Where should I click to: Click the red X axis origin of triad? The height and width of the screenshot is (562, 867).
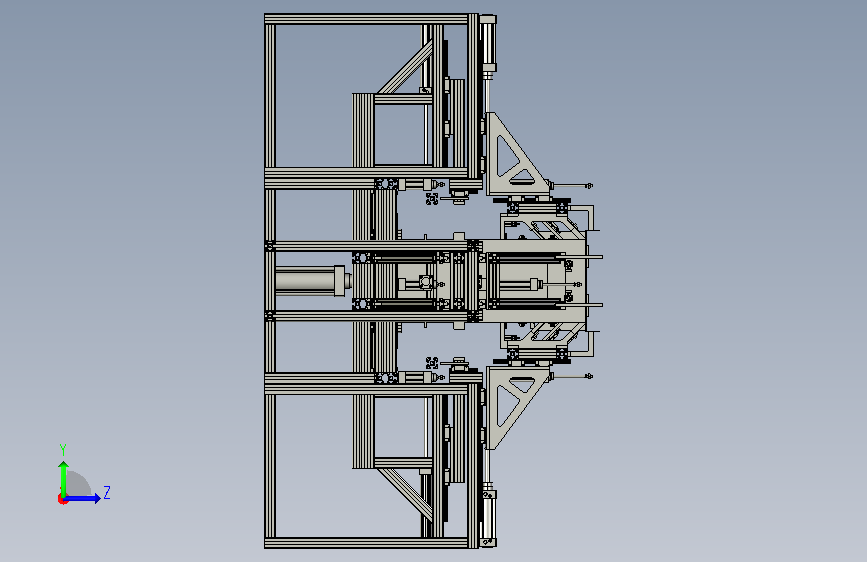coord(62,499)
